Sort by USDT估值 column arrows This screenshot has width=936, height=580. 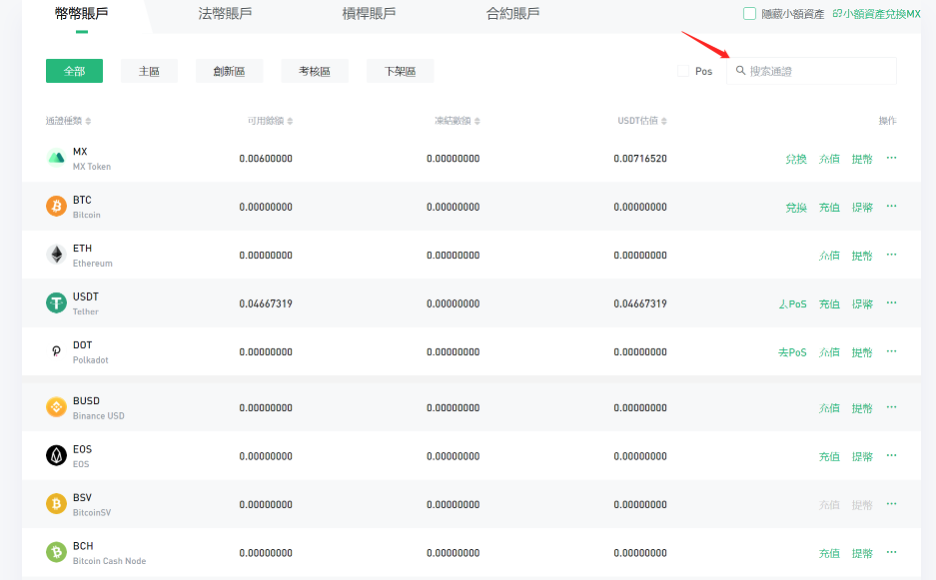click(663, 122)
